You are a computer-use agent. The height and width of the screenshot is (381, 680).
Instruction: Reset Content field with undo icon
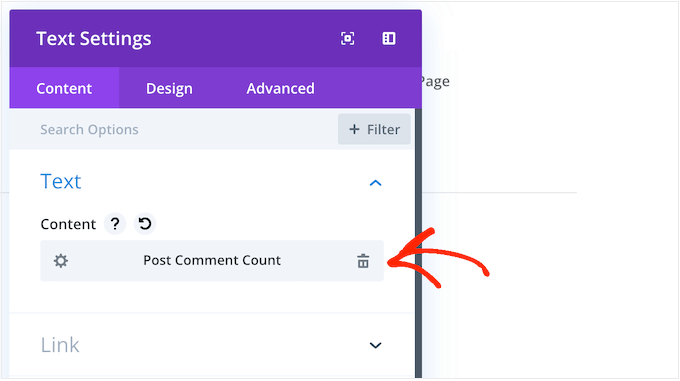145,224
